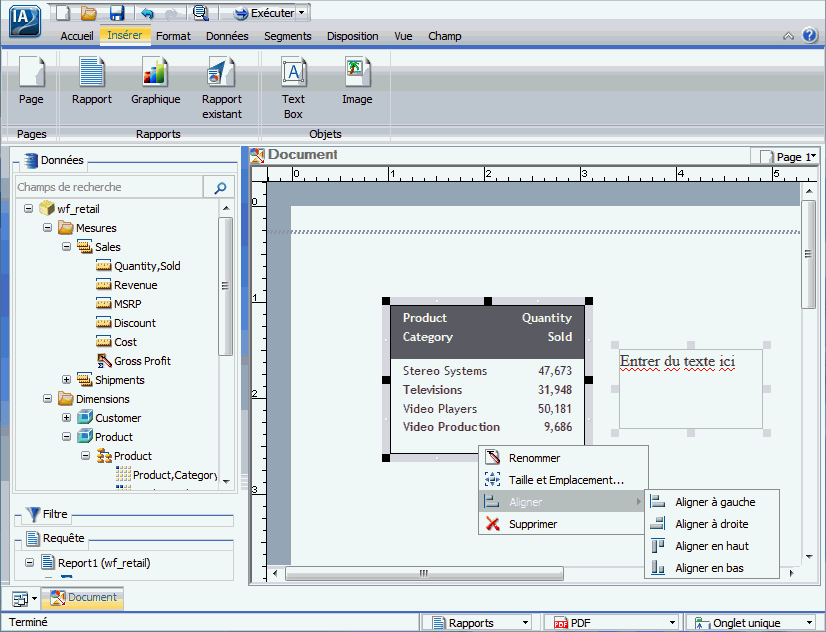Image resolution: width=826 pixels, height=632 pixels.
Task: Click the redo arrow icon
Action: coord(171,13)
